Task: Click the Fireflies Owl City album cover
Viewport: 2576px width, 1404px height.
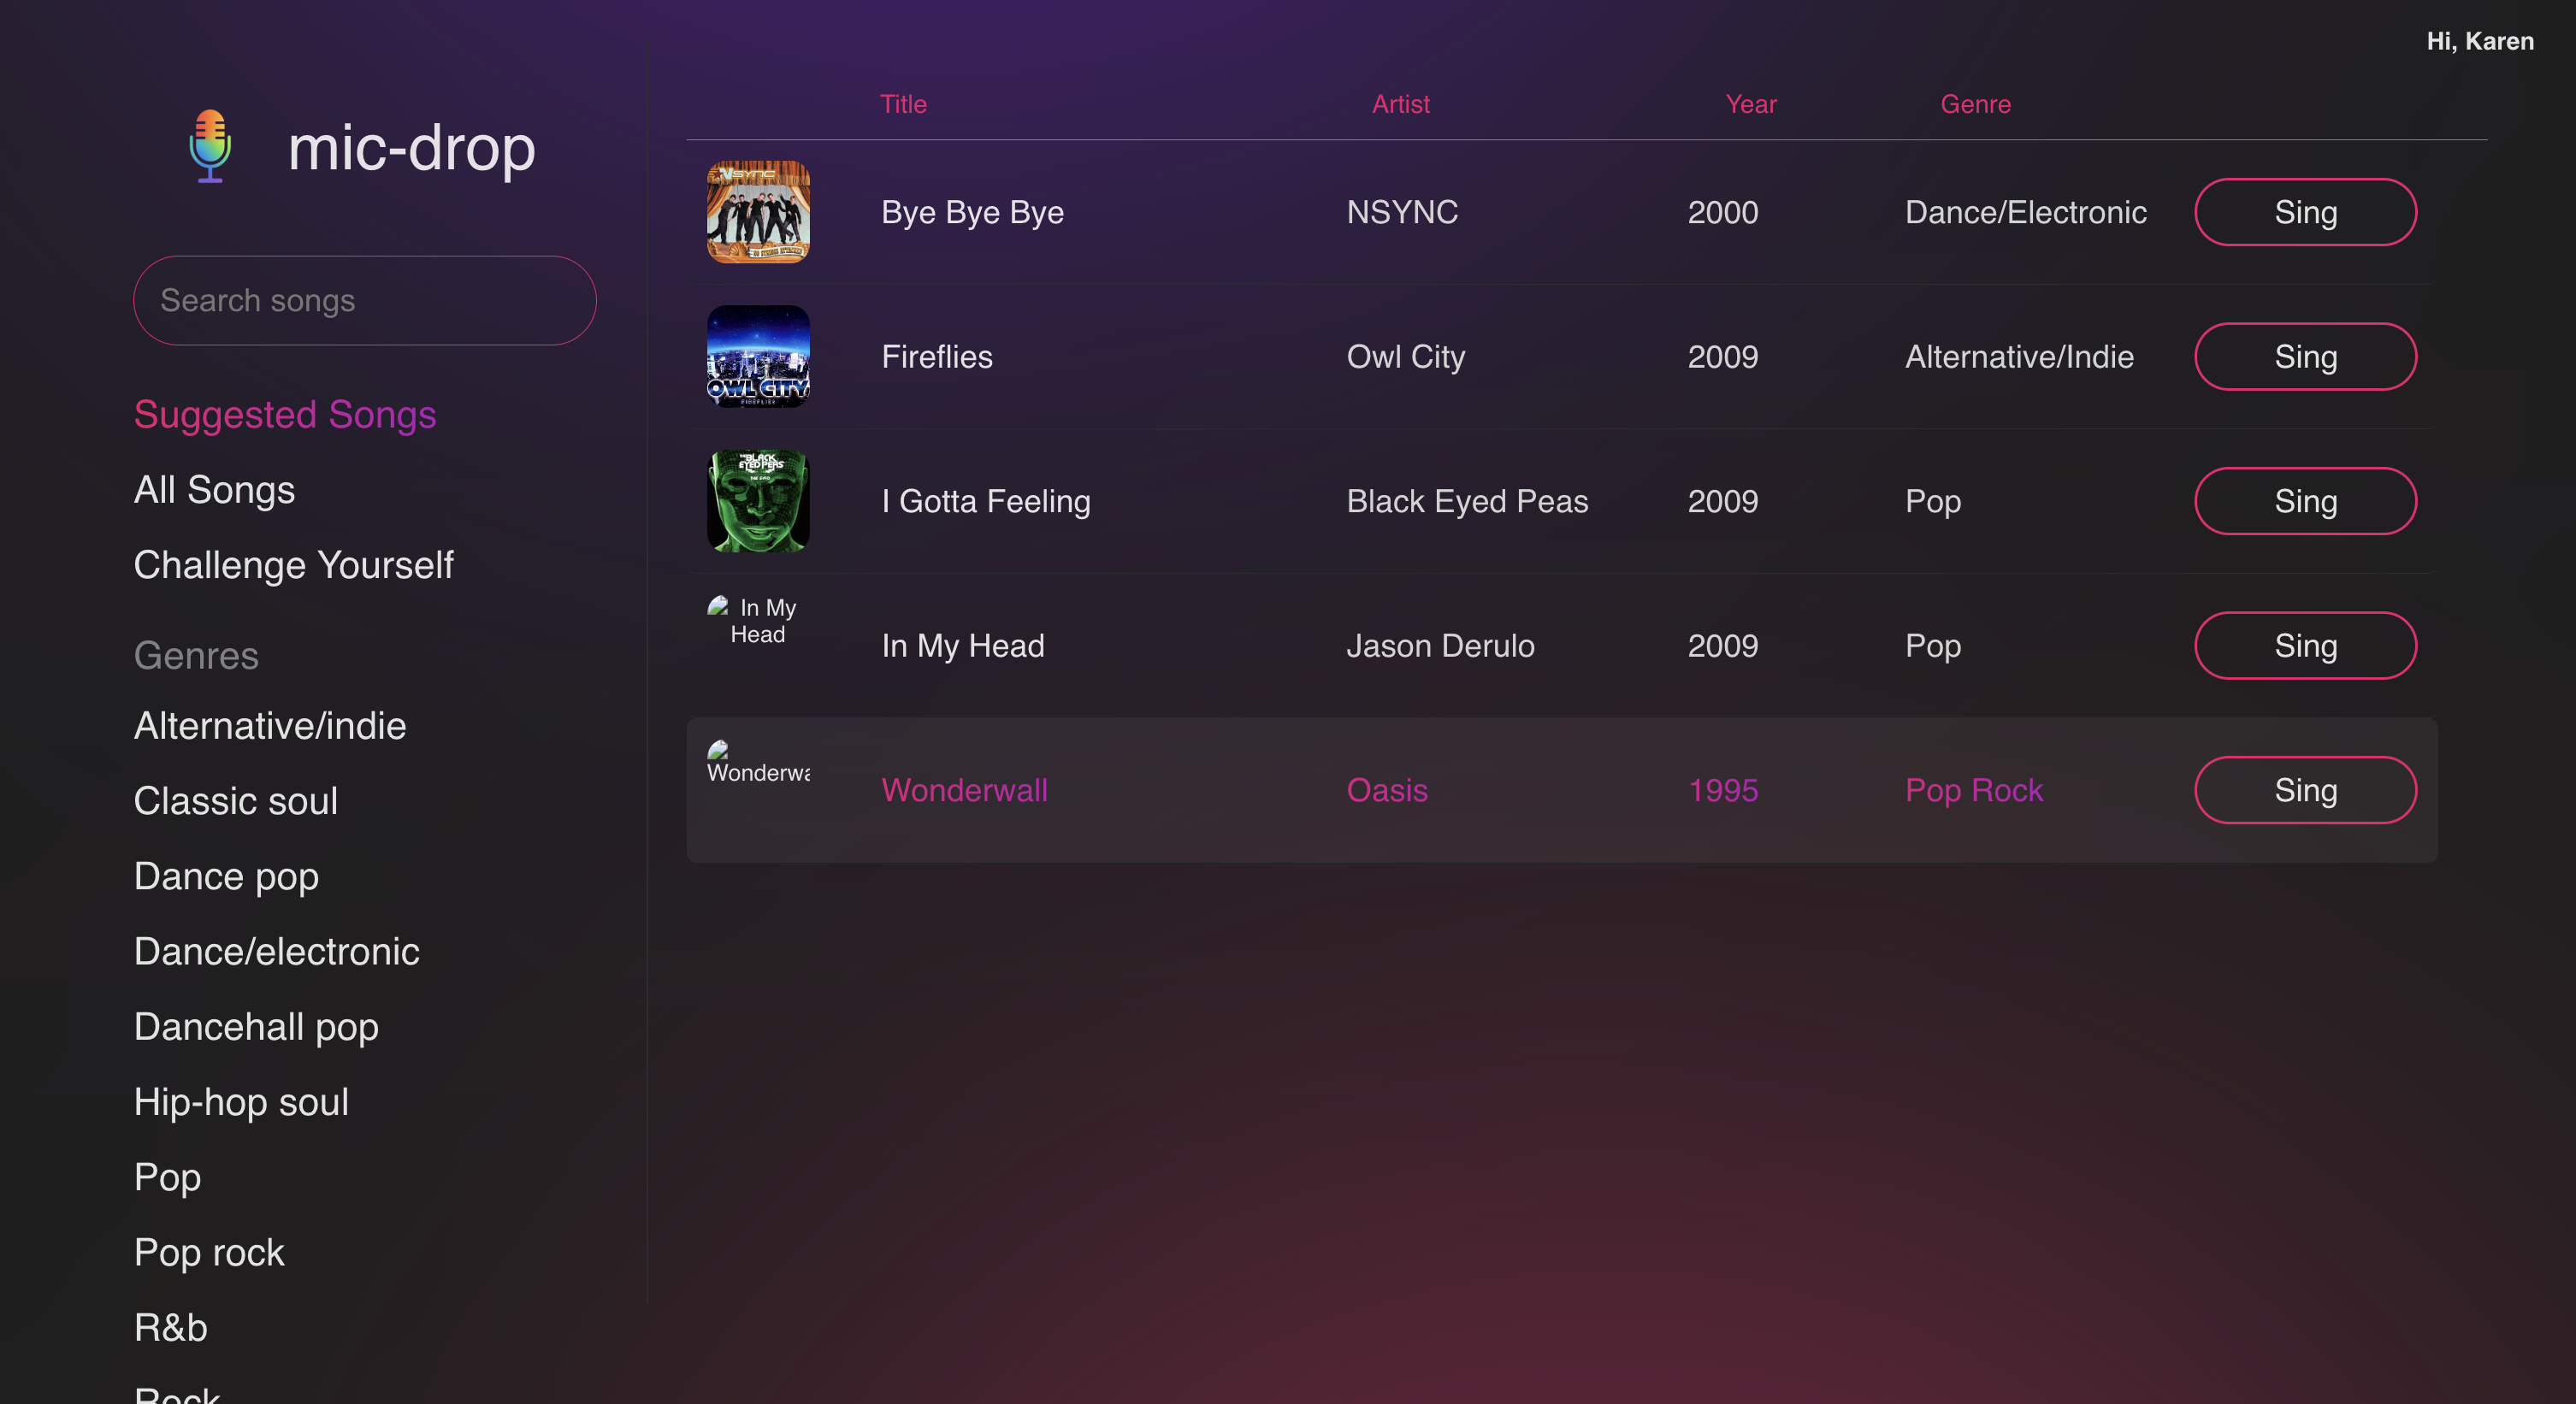Action: (x=758, y=357)
